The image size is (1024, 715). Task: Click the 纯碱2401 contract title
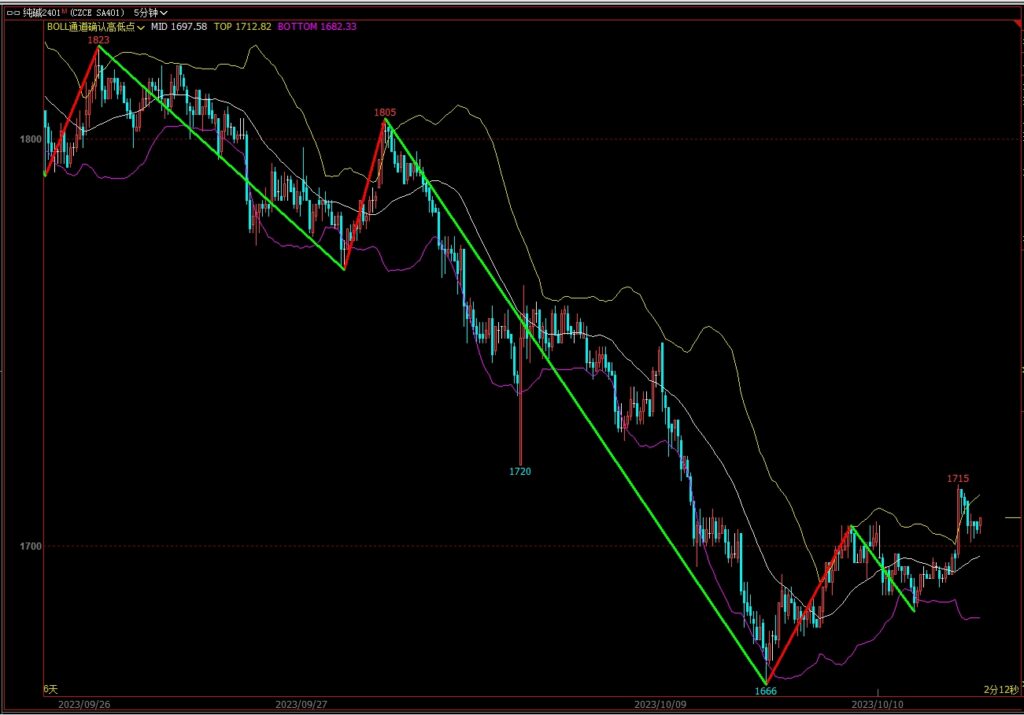pos(38,12)
